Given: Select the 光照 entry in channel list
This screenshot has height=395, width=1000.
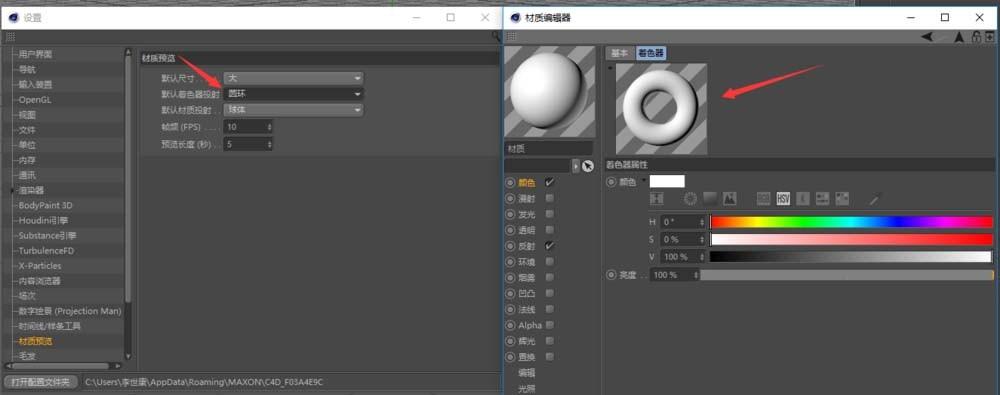Looking at the screenshot, I should pos(527,388).
